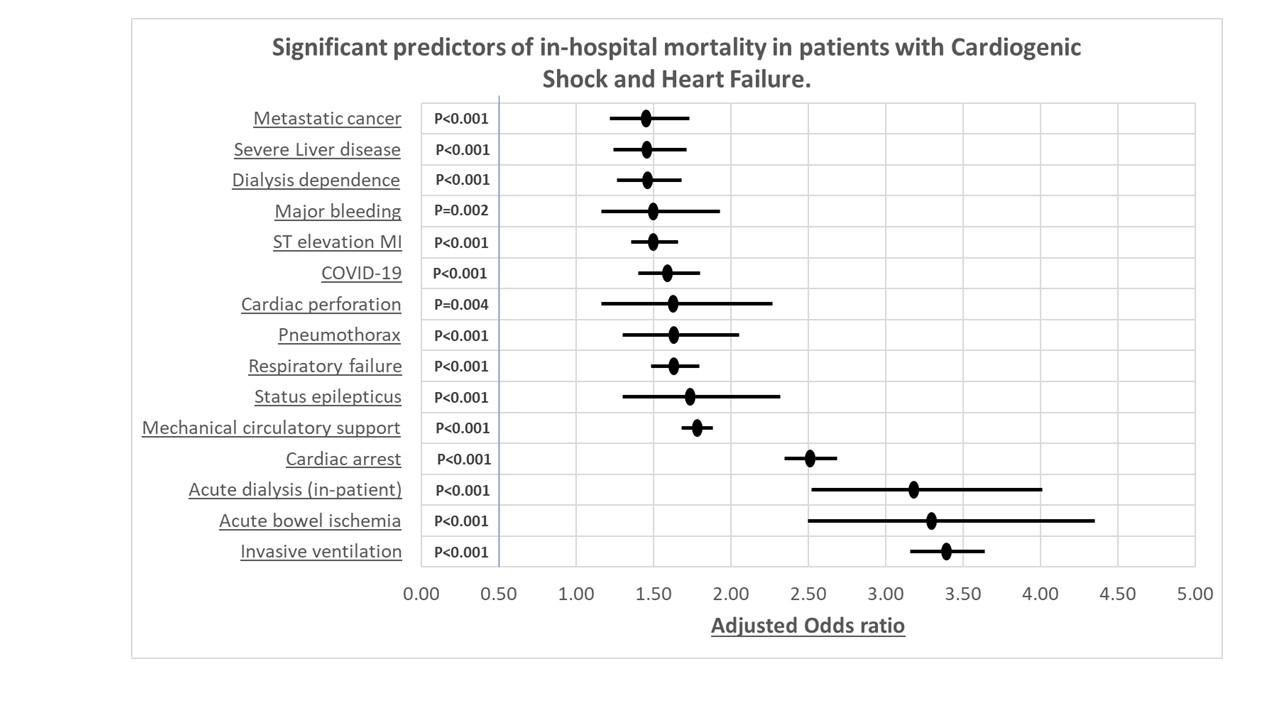Click the Metastatic cancer label
This screenshot has height=720, width=1280.
tap(327, 119)
